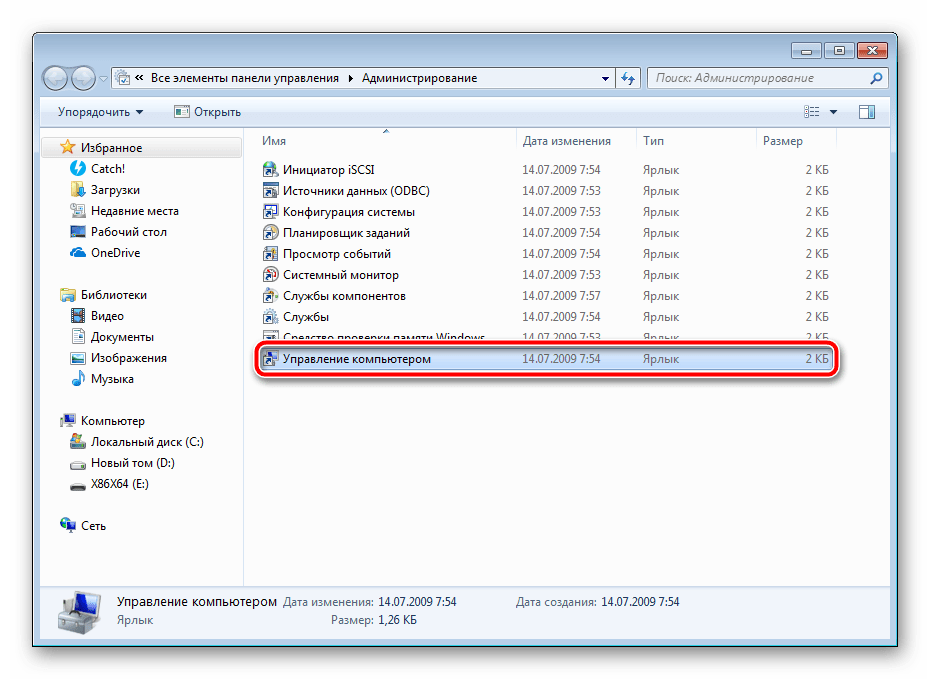The width and height of the screenshot is (930, 679).
Task: Click the Документы library icon
Action: tap(78, 337)
